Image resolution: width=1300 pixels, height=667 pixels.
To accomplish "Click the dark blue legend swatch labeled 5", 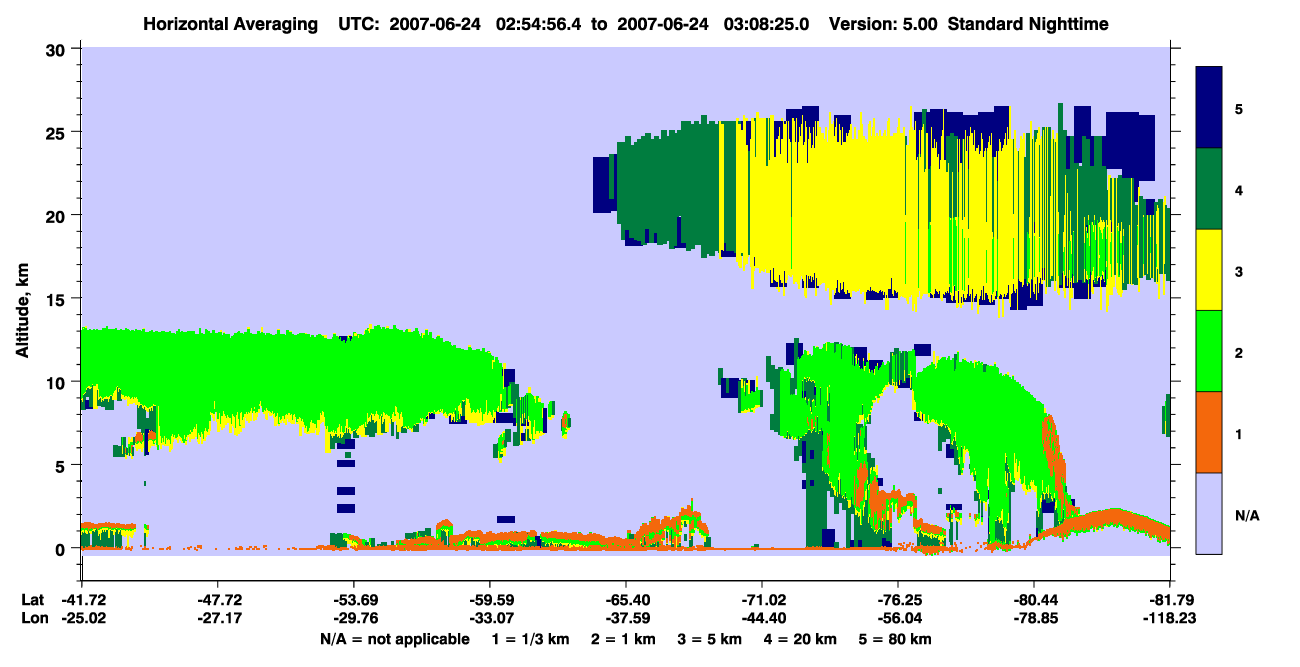I will click(1209, 107).
